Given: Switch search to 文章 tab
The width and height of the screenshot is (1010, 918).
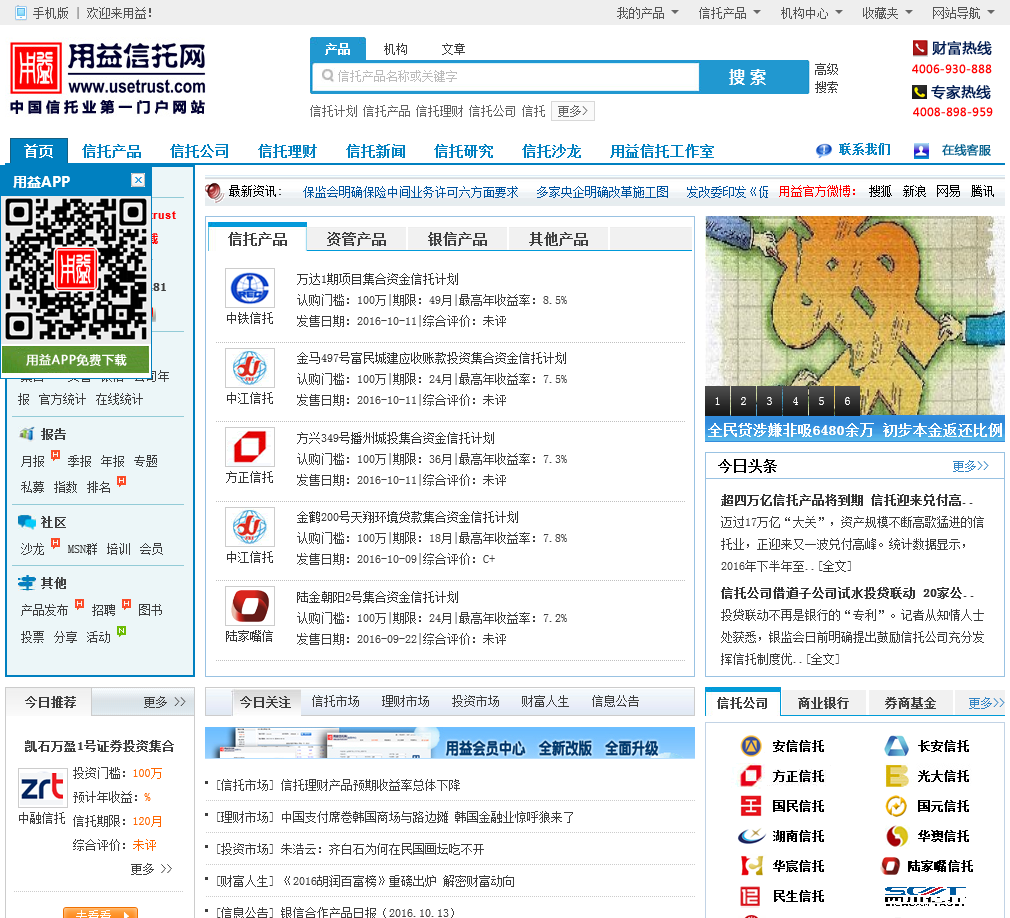Looking at the screenshot, I should (453, 50).
